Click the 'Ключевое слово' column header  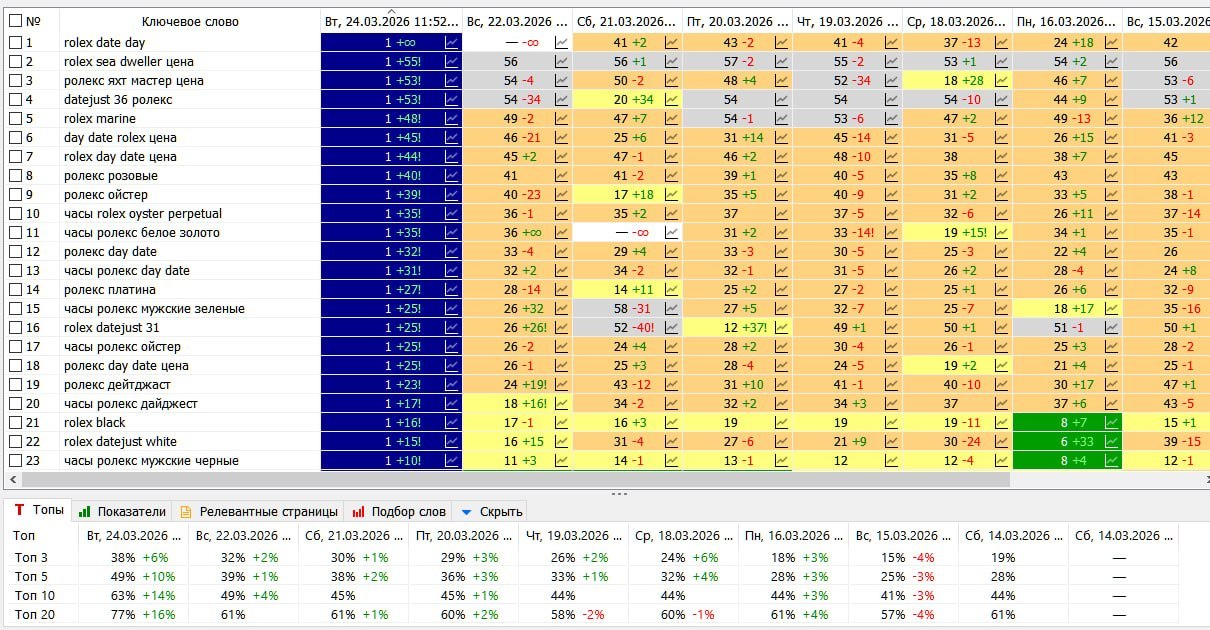click(190, 21)
